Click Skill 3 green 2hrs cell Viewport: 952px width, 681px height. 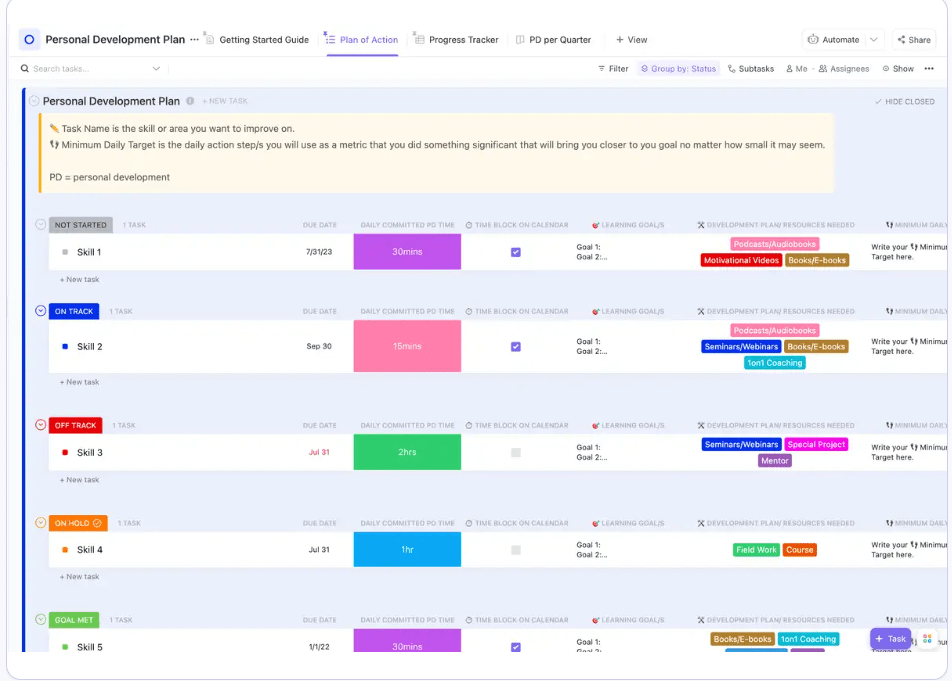point(407,452)
